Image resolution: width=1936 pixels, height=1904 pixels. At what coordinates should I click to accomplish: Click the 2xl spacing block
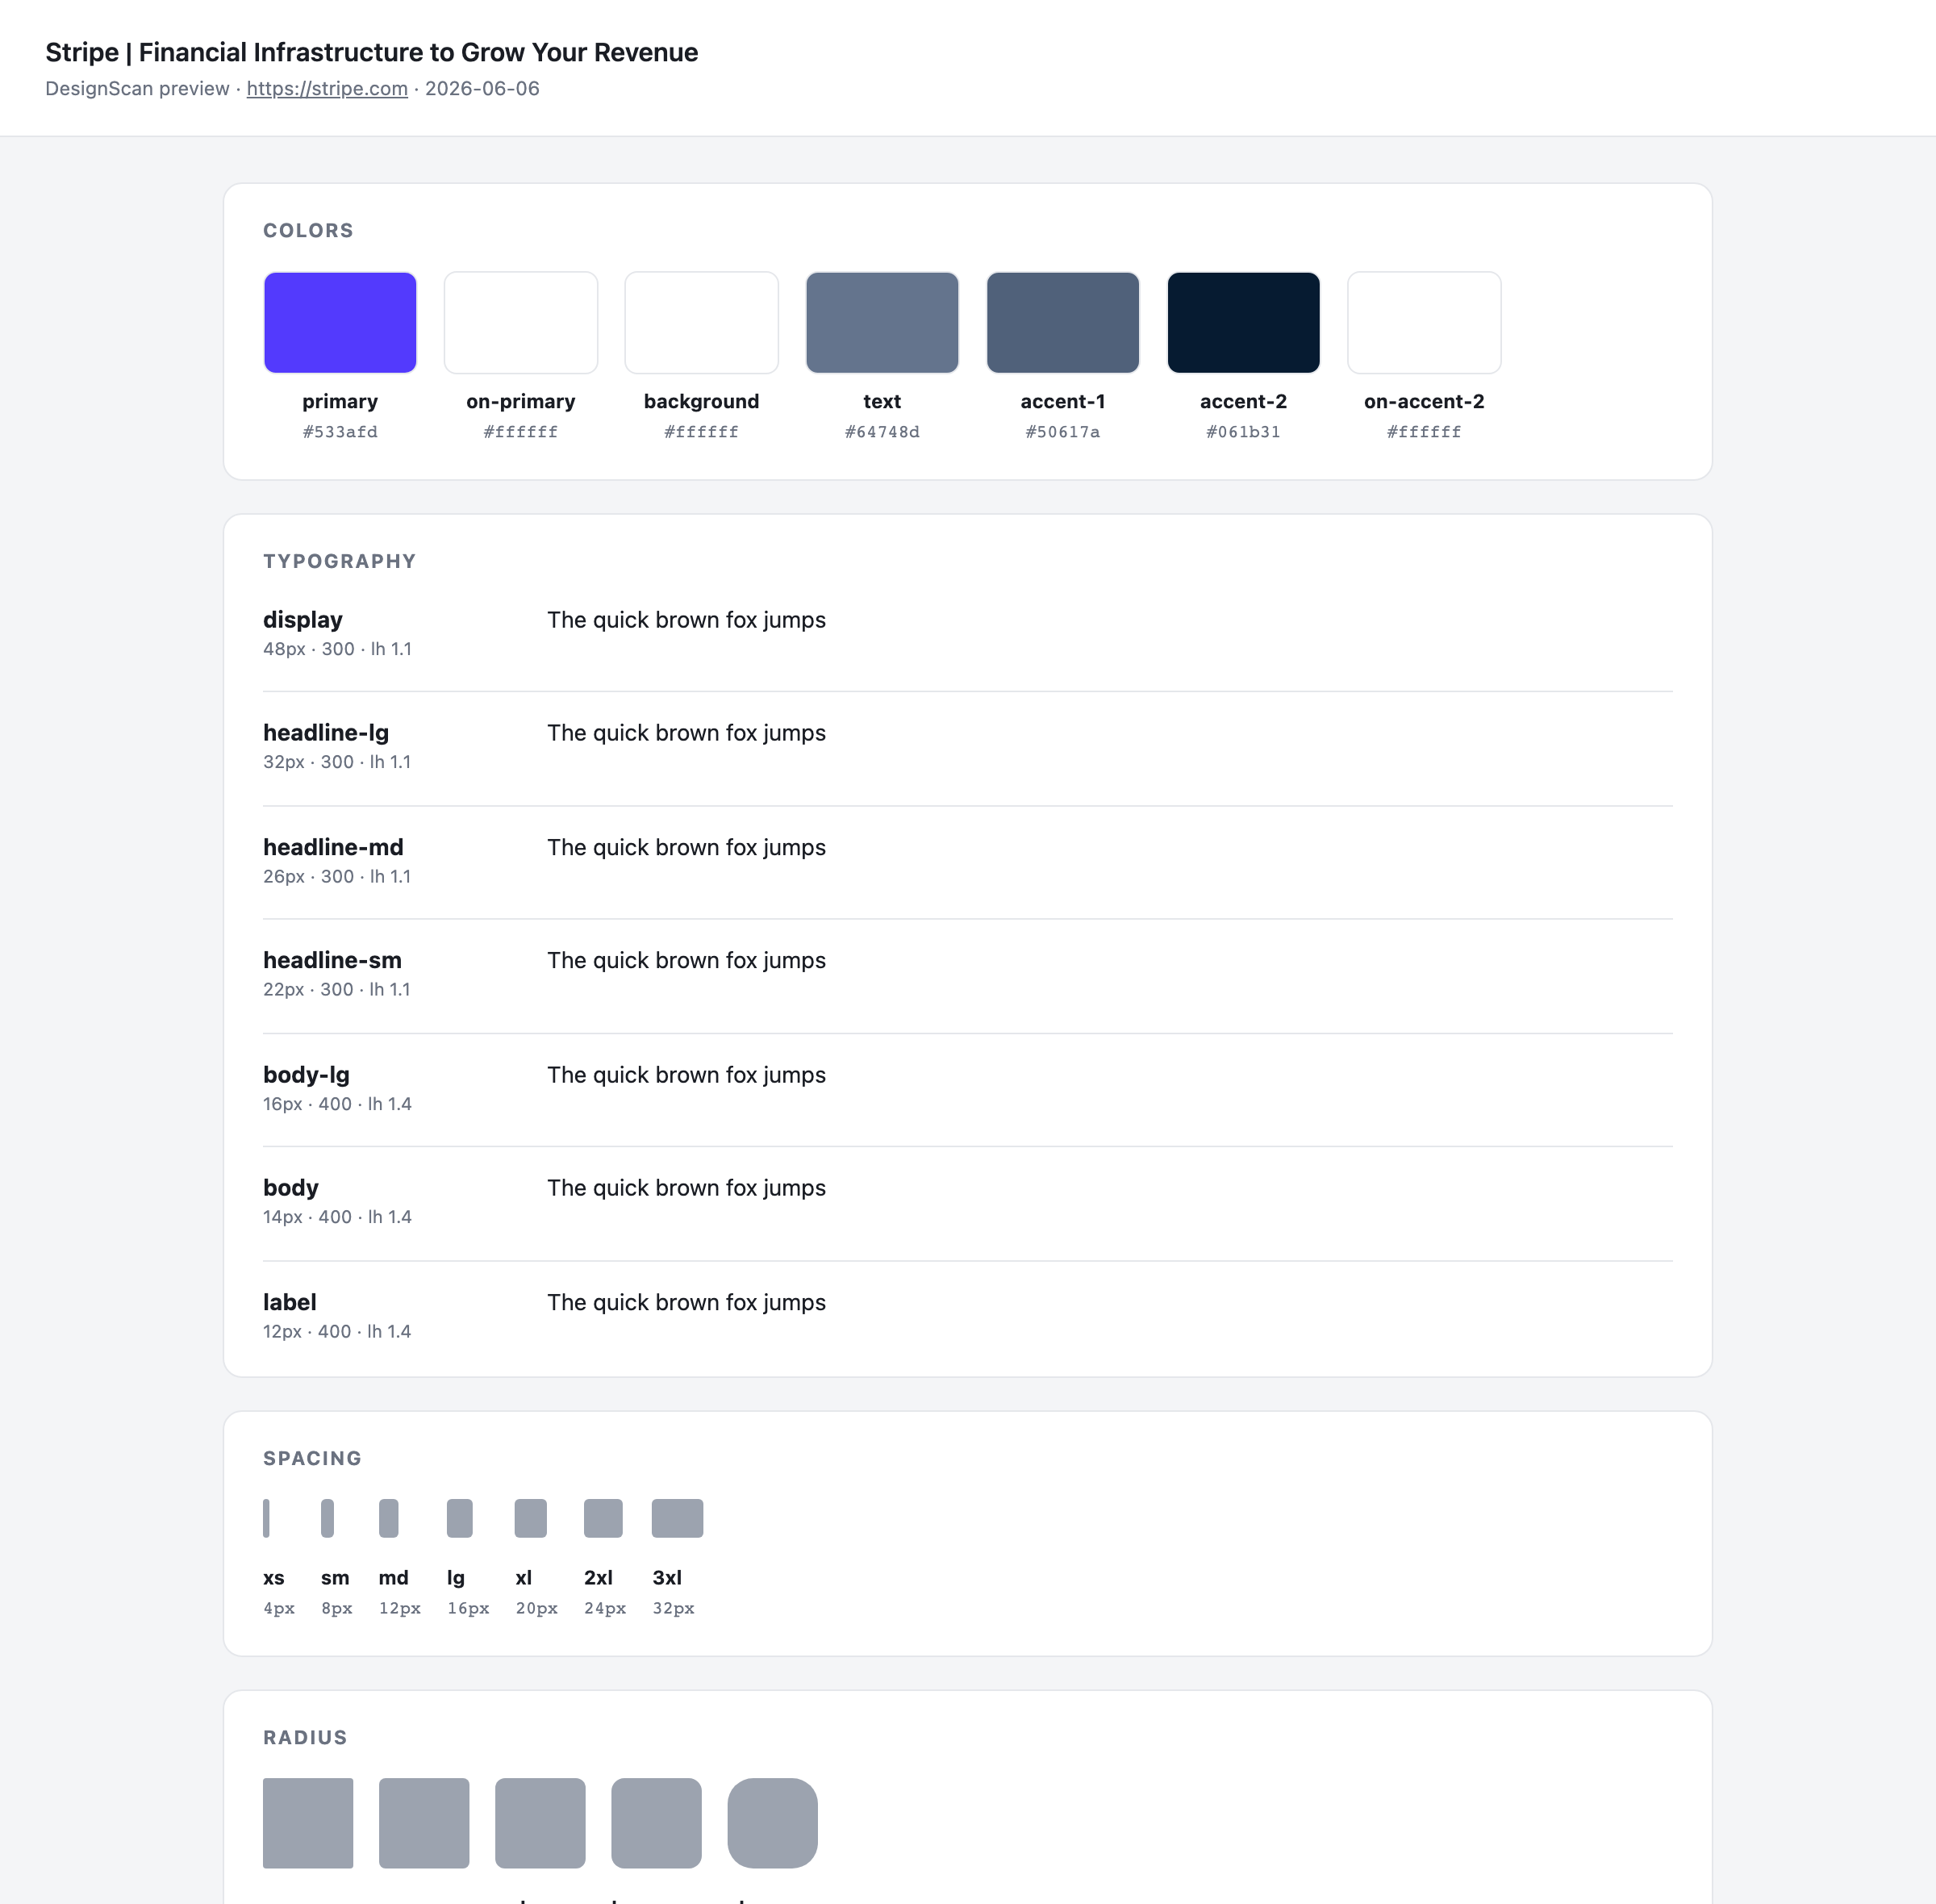(x=603, y=1518)
